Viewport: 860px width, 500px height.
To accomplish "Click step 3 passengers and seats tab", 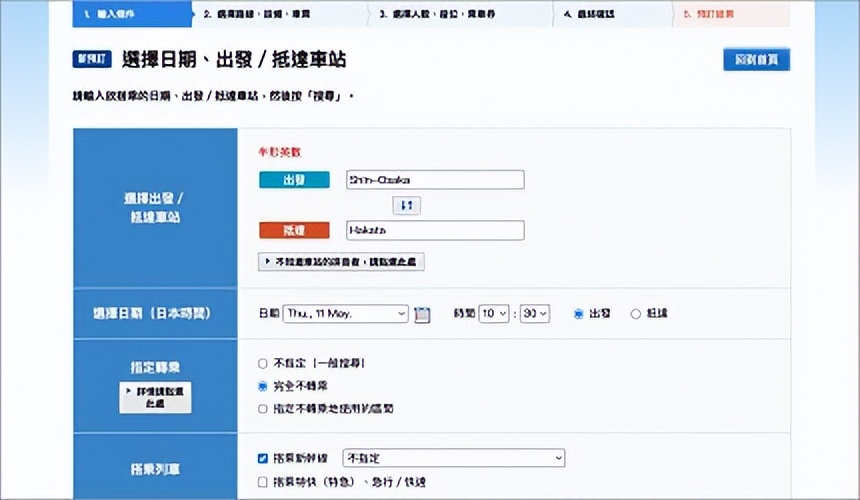I will 461,14.
